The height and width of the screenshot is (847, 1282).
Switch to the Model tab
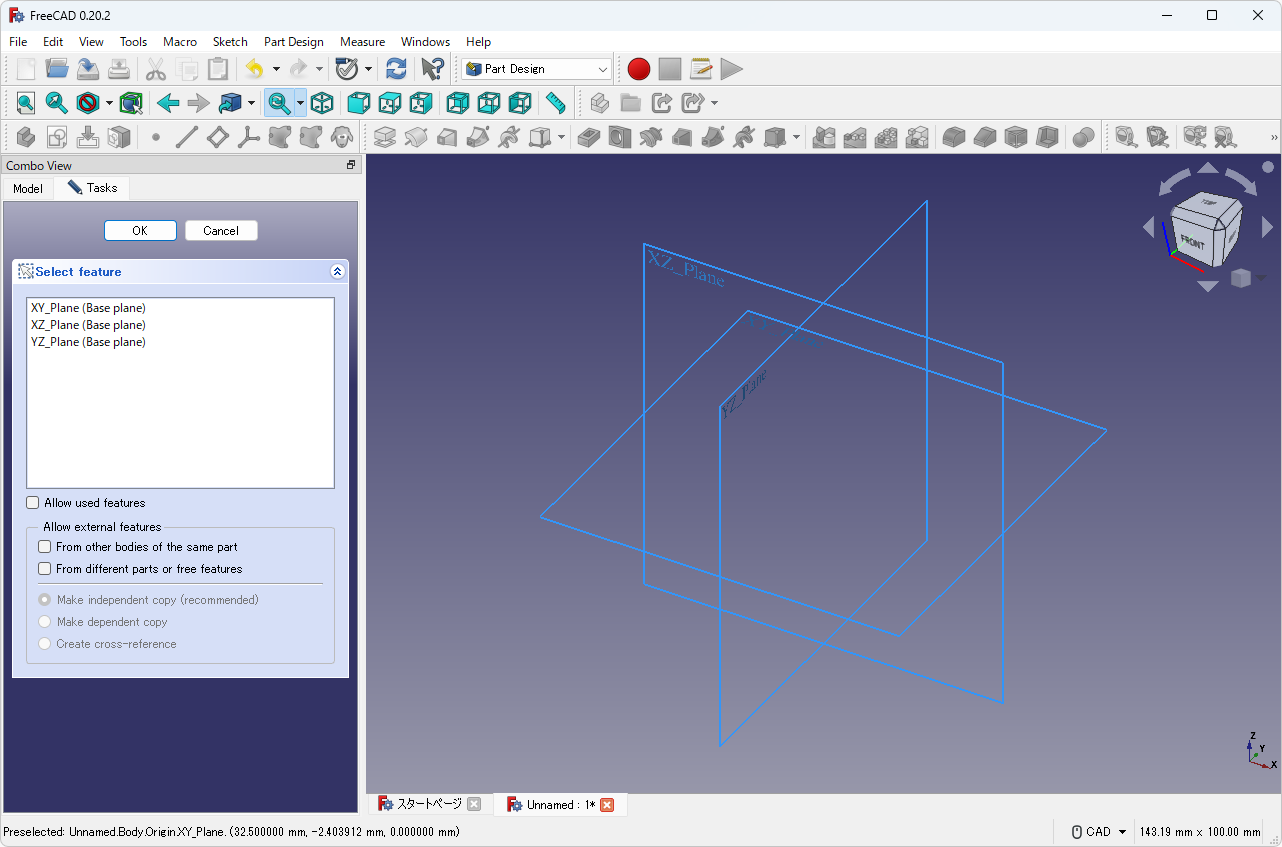point(28,188)
